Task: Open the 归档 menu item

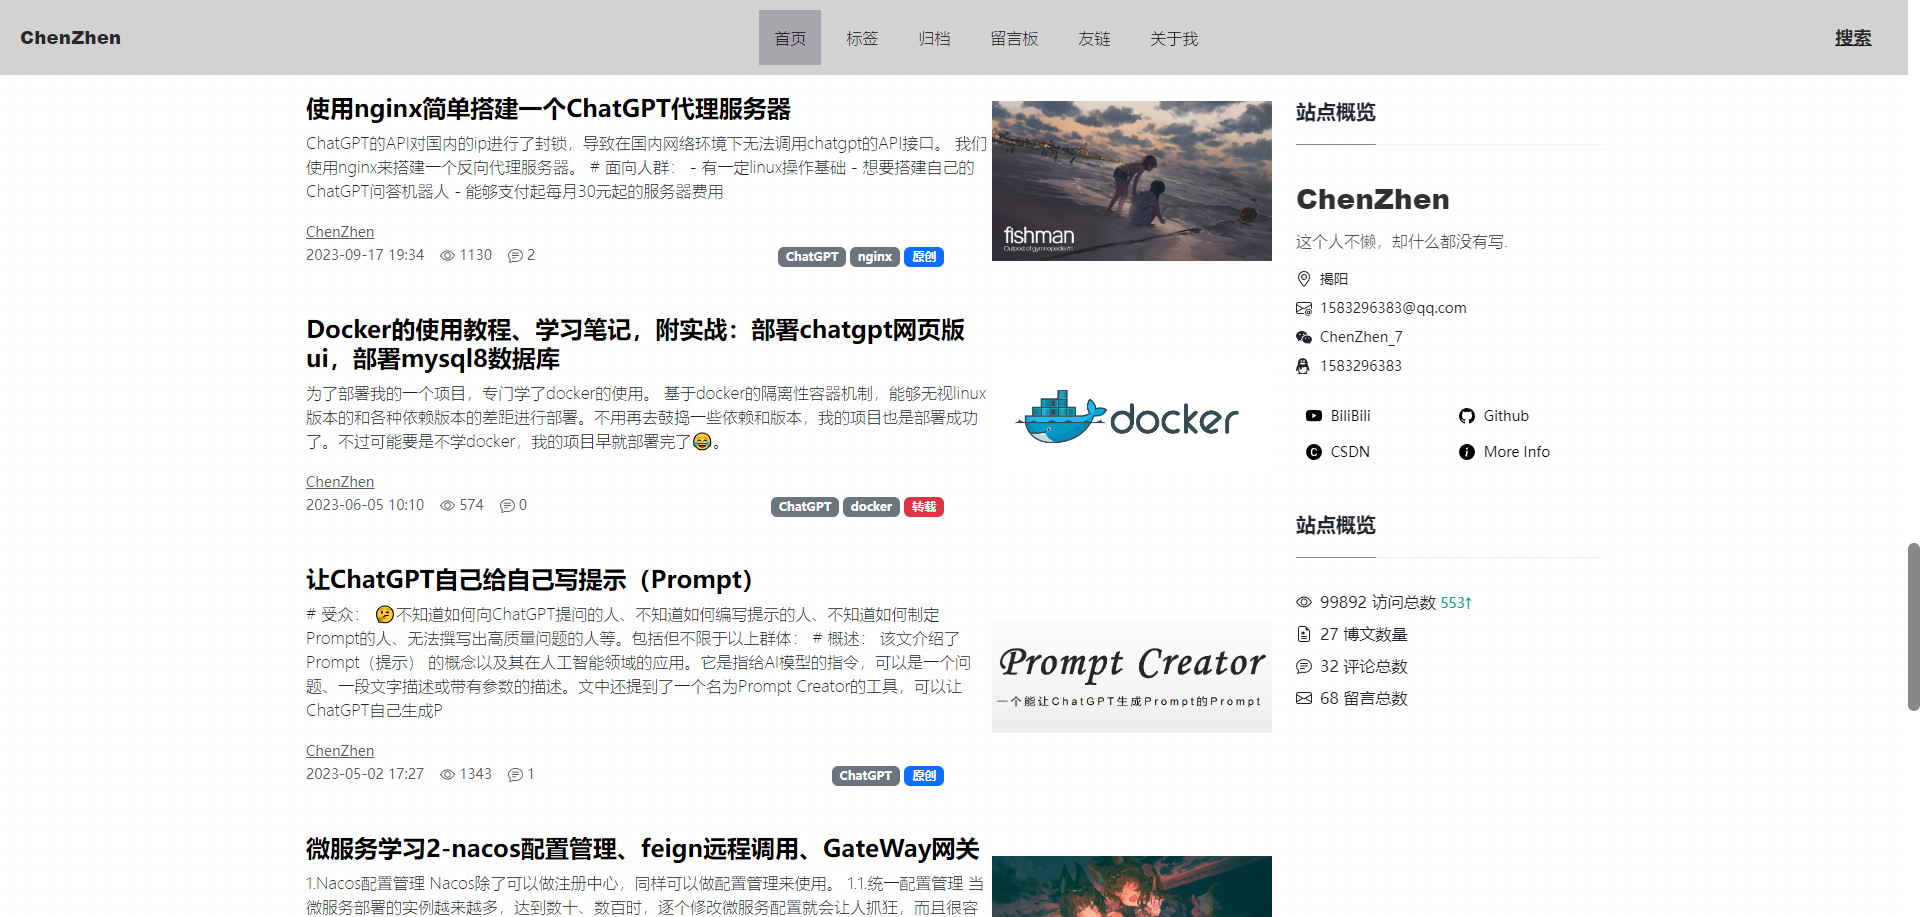Action: 933,38
